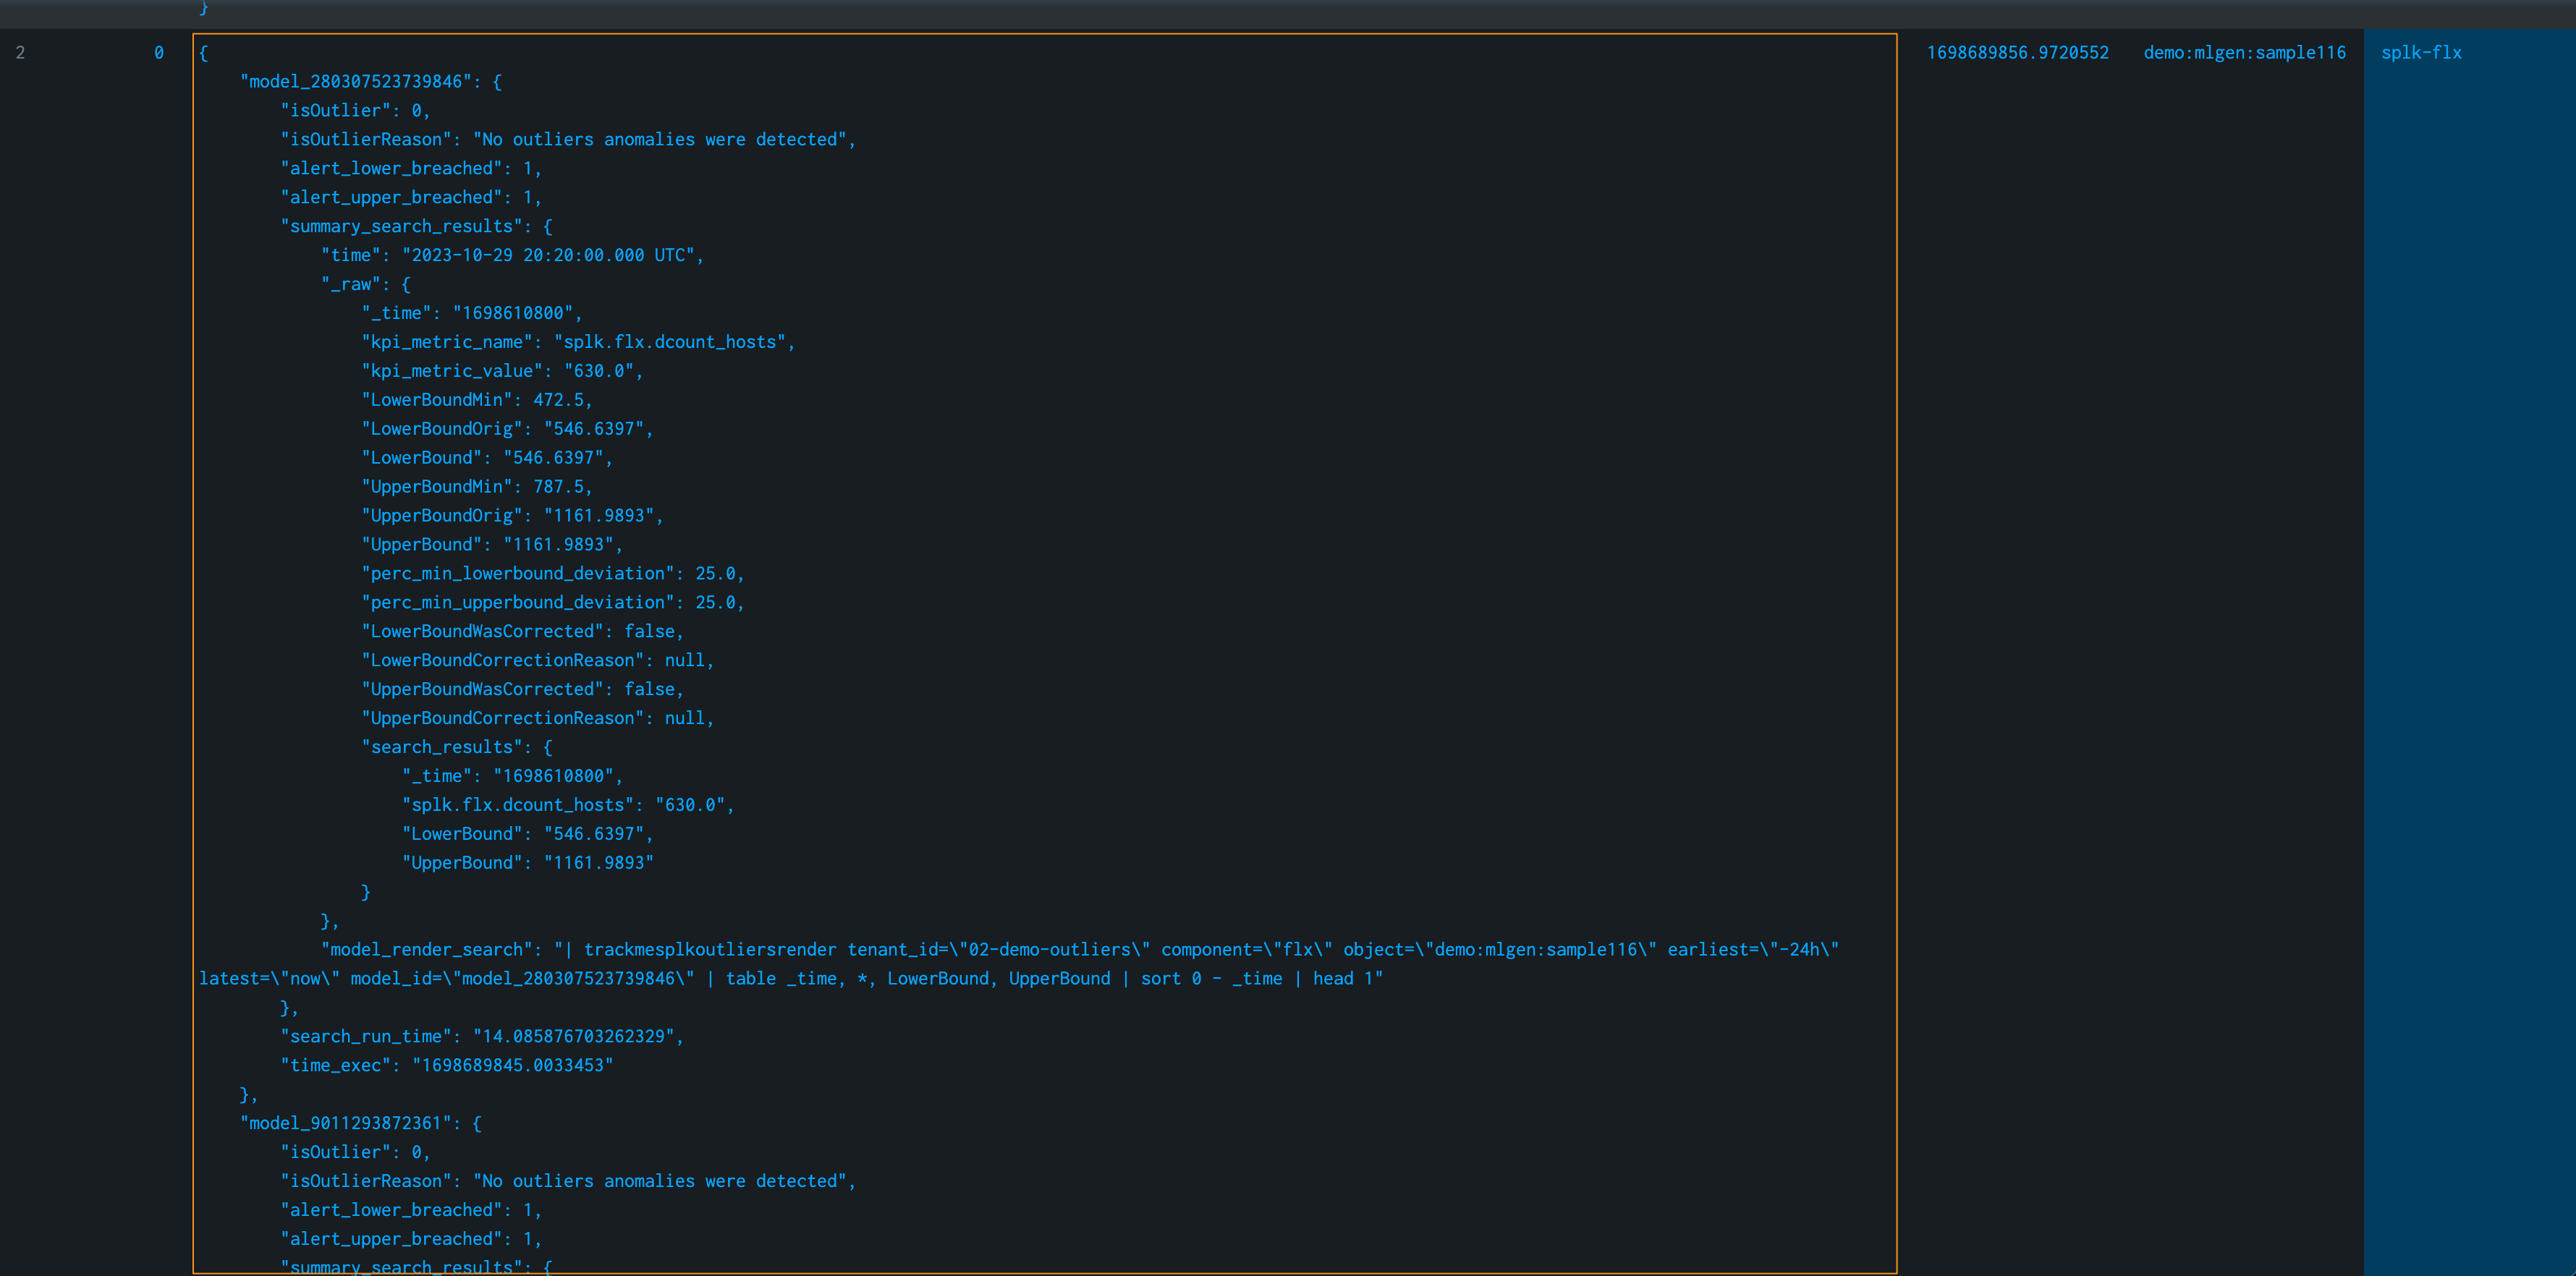2576x1276 pixels.
Task: Click row number 2 in the results table
Action: point(20,53)
